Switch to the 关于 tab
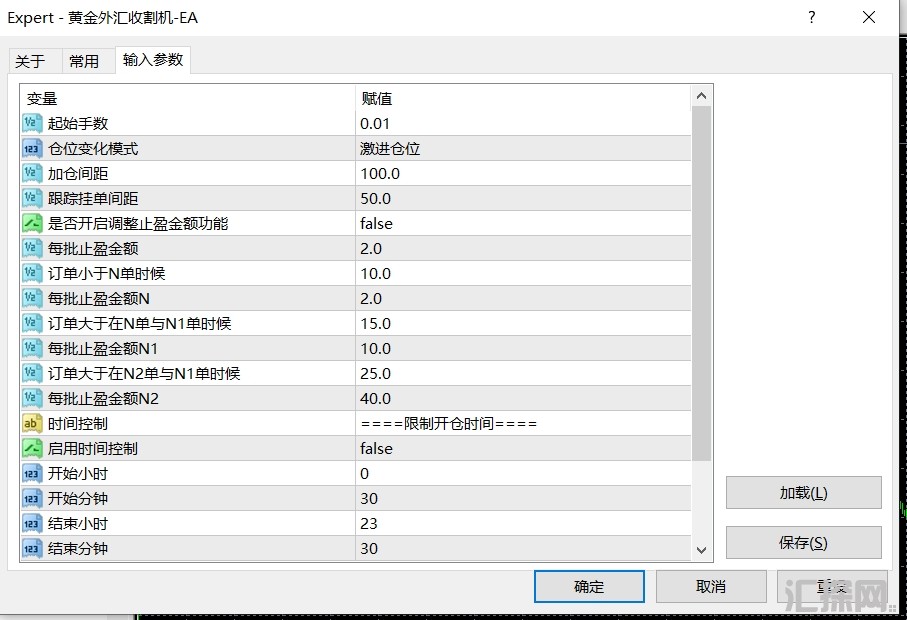This screenshot has height=620, width=907. (x=30, y=61)
